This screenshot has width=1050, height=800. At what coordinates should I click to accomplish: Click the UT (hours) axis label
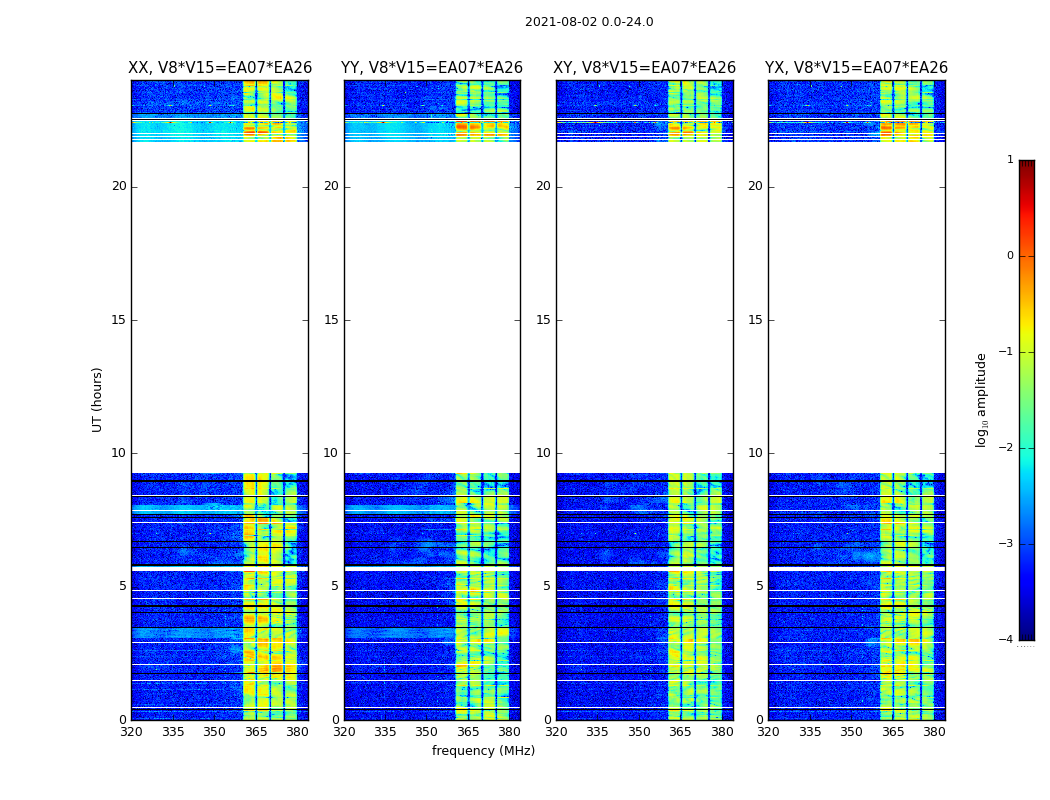pyautogui.click(x=97, y=400)
